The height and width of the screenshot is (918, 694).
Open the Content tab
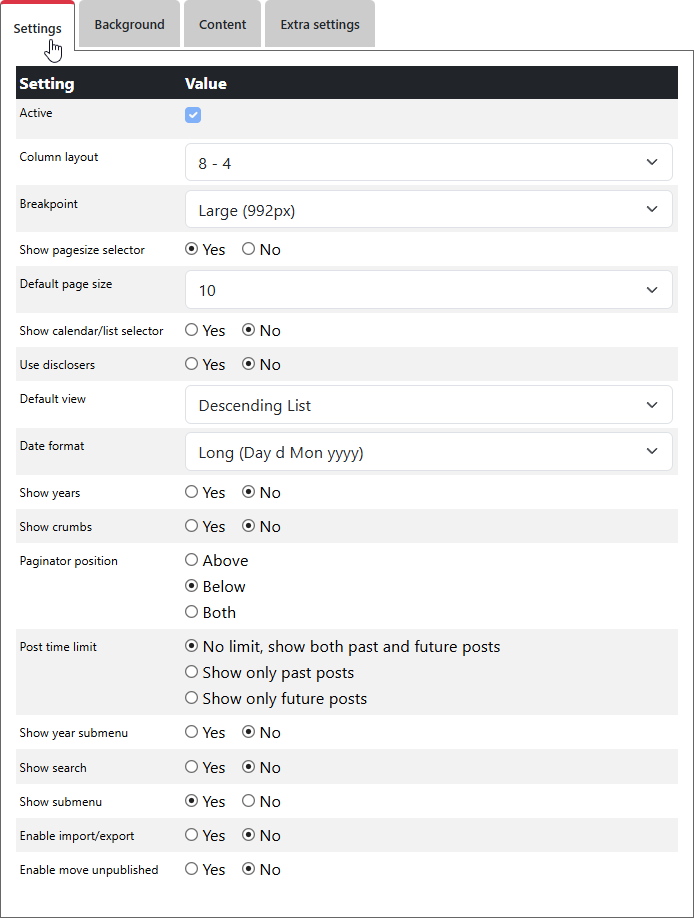coord(222,25)
